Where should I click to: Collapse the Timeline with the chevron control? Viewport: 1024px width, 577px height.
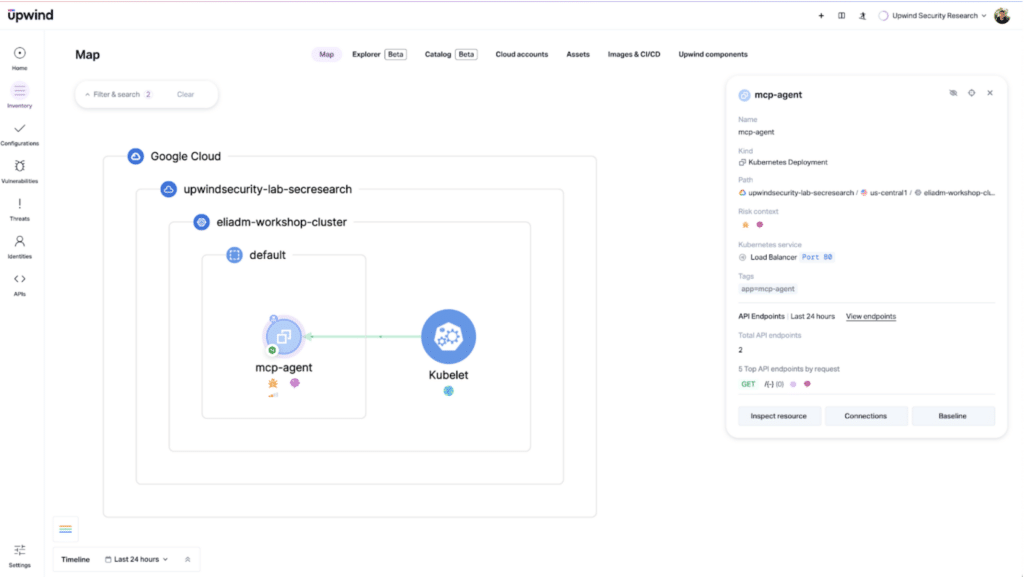[x=187, y=559]
